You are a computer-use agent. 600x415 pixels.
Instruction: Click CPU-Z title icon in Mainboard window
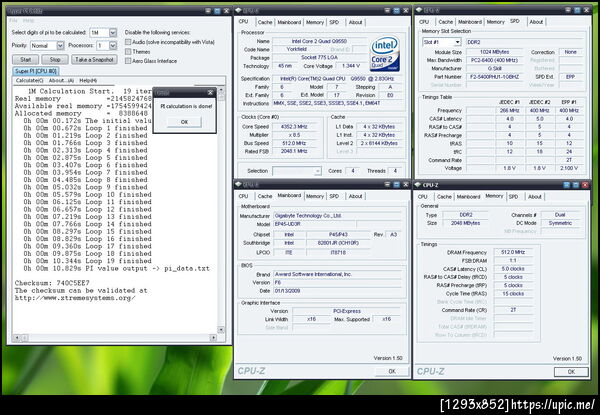point(238,184)
